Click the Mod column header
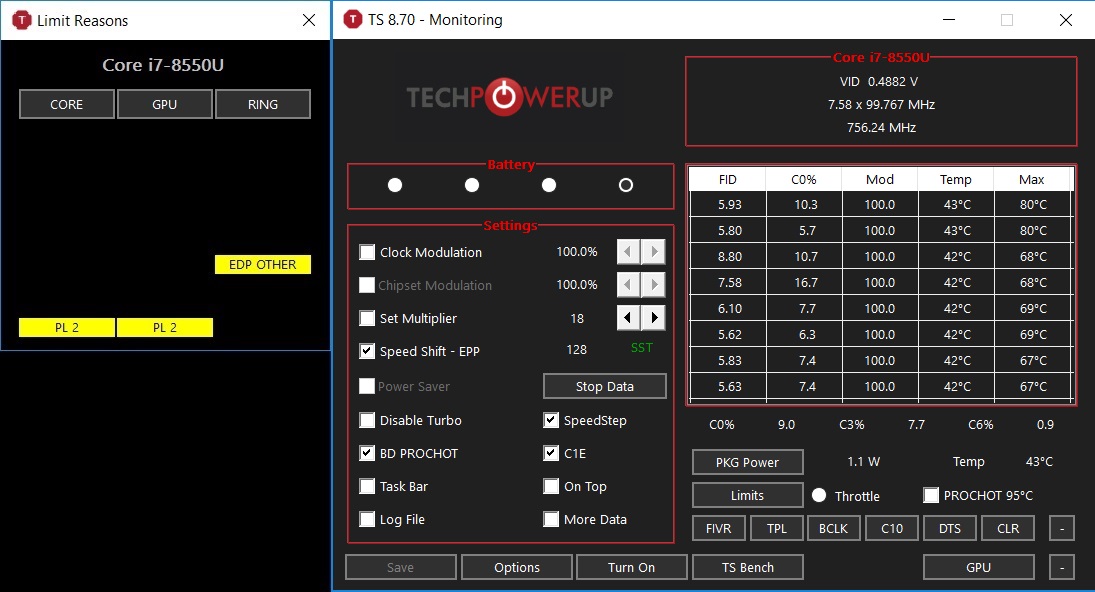Viewport: 1095px width, 592px height. click(x=880, y=179)
